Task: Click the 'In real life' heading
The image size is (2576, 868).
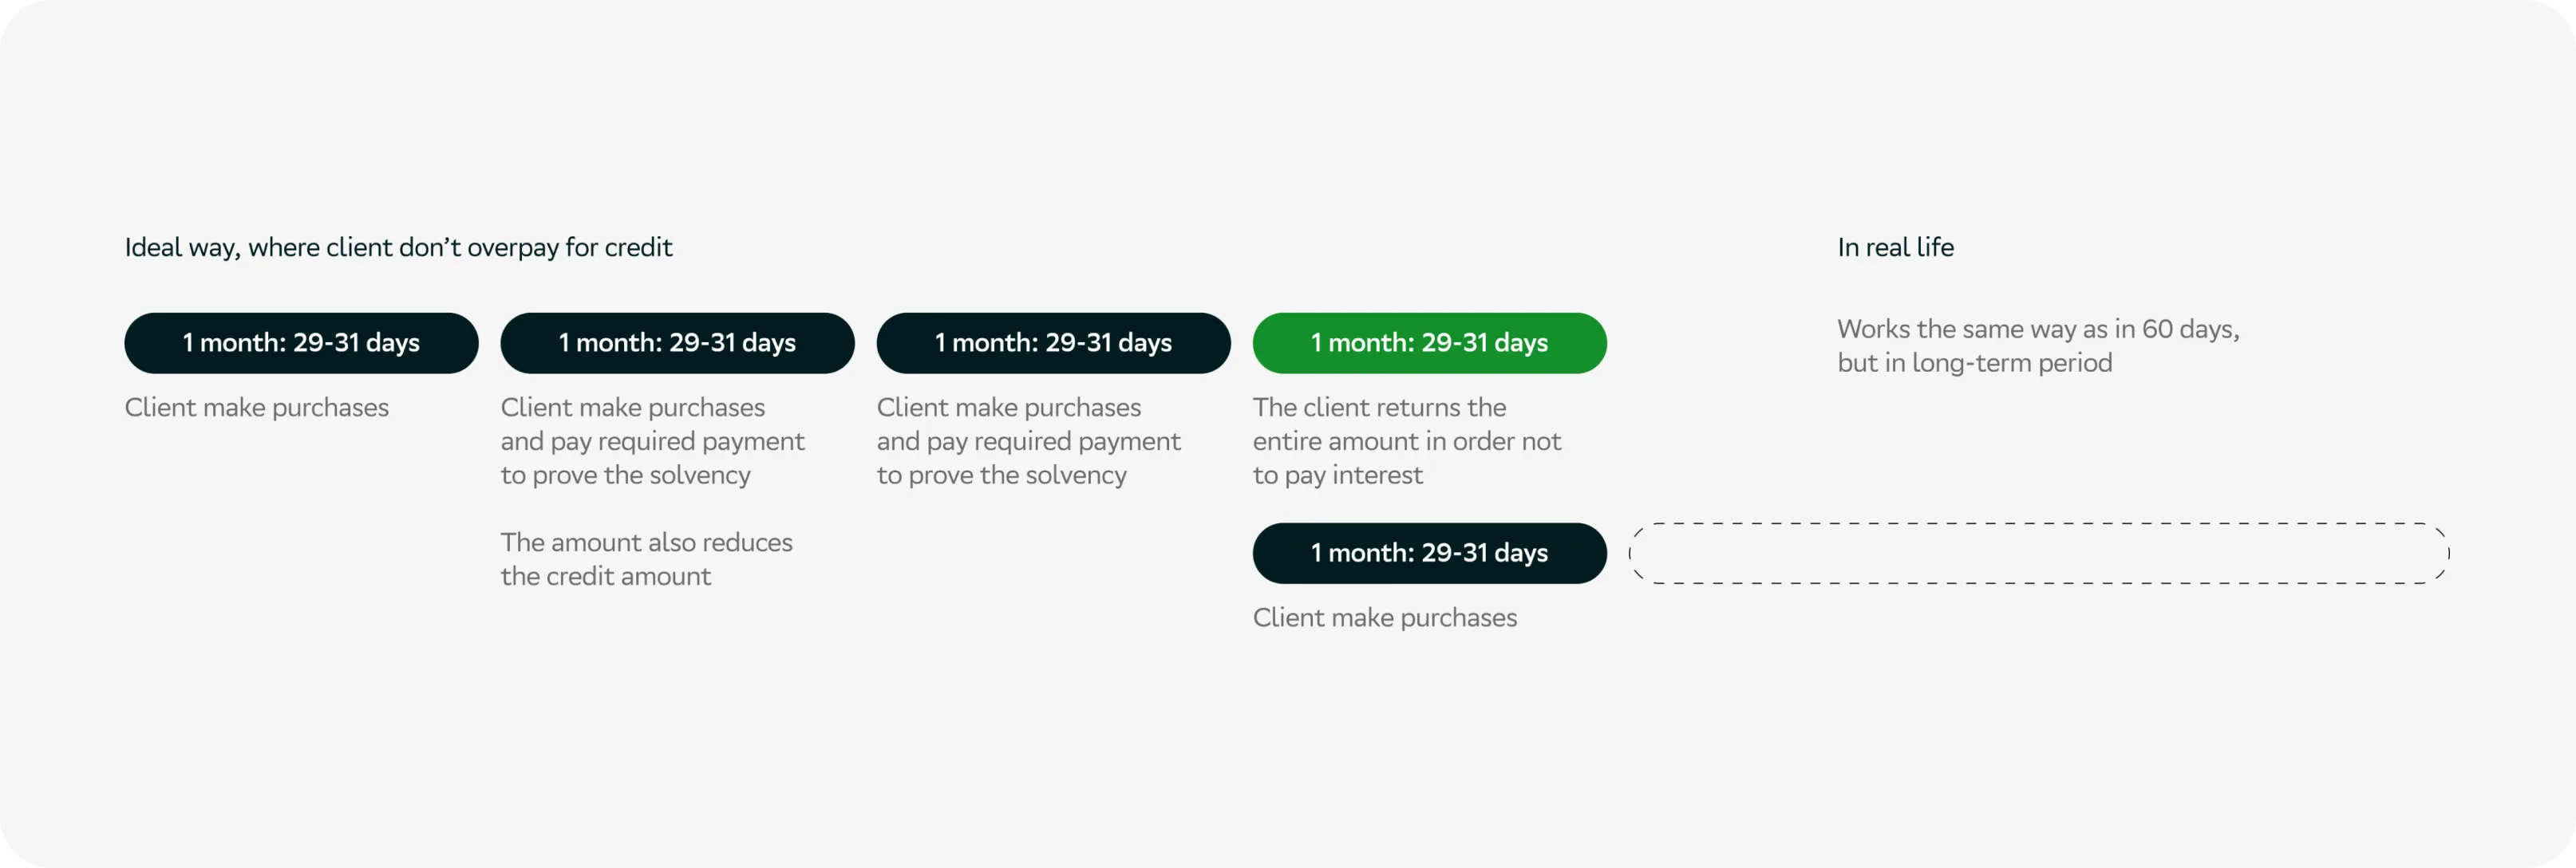Action: [1895, 247]
